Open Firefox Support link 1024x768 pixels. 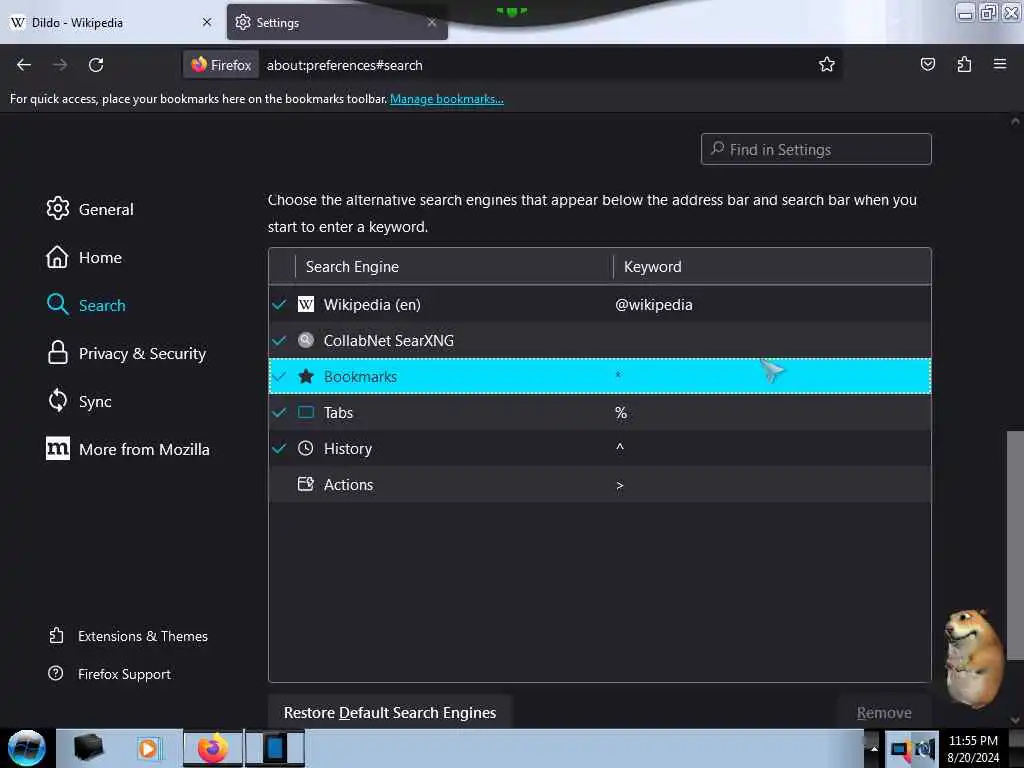[x=124, y=674]
